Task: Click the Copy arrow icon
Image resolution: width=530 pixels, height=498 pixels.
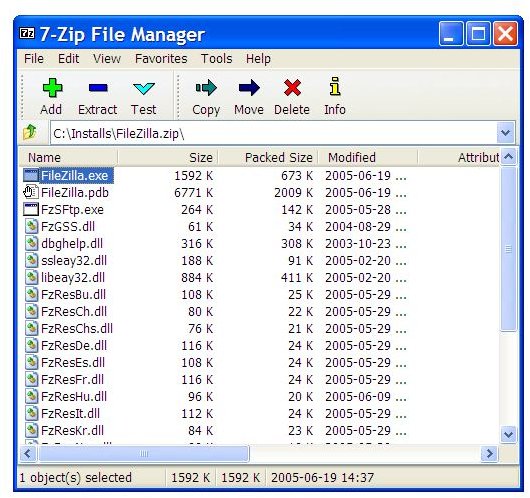Action: point(206,88)
